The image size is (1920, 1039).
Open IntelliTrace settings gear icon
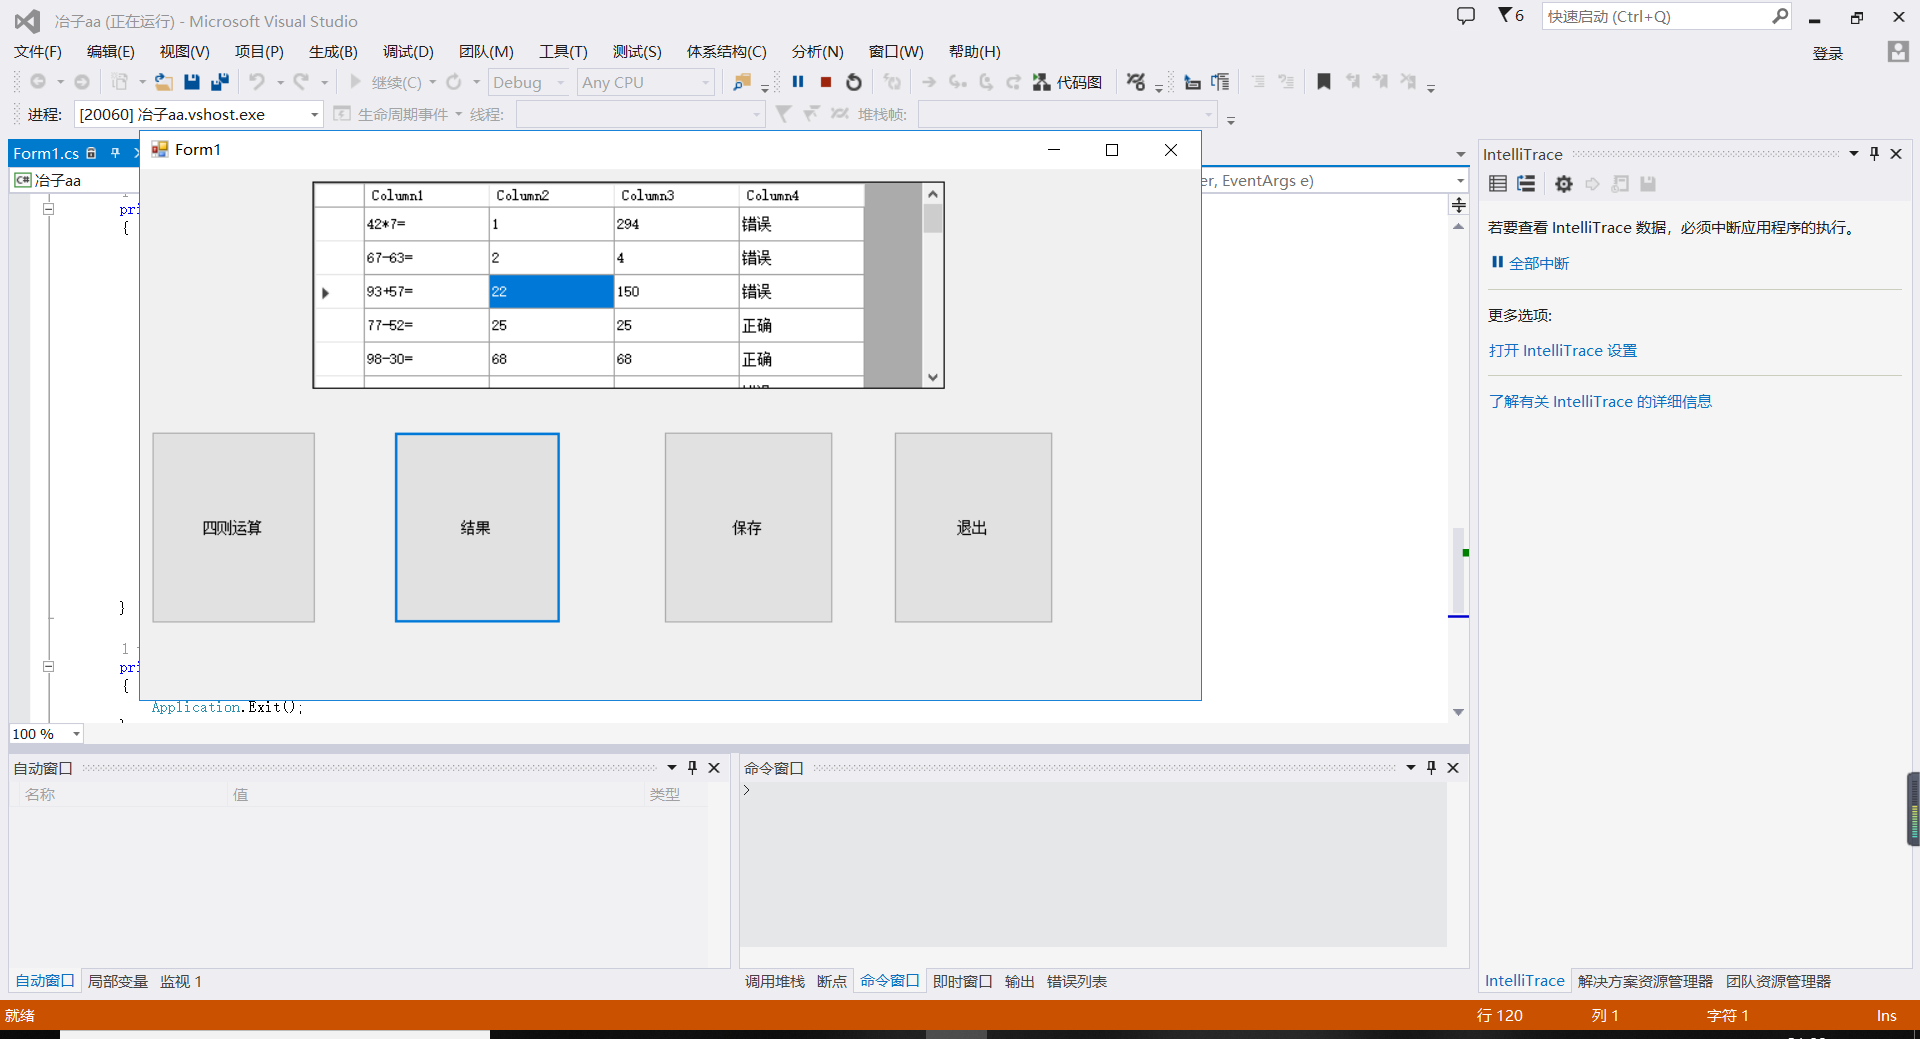1564,184
